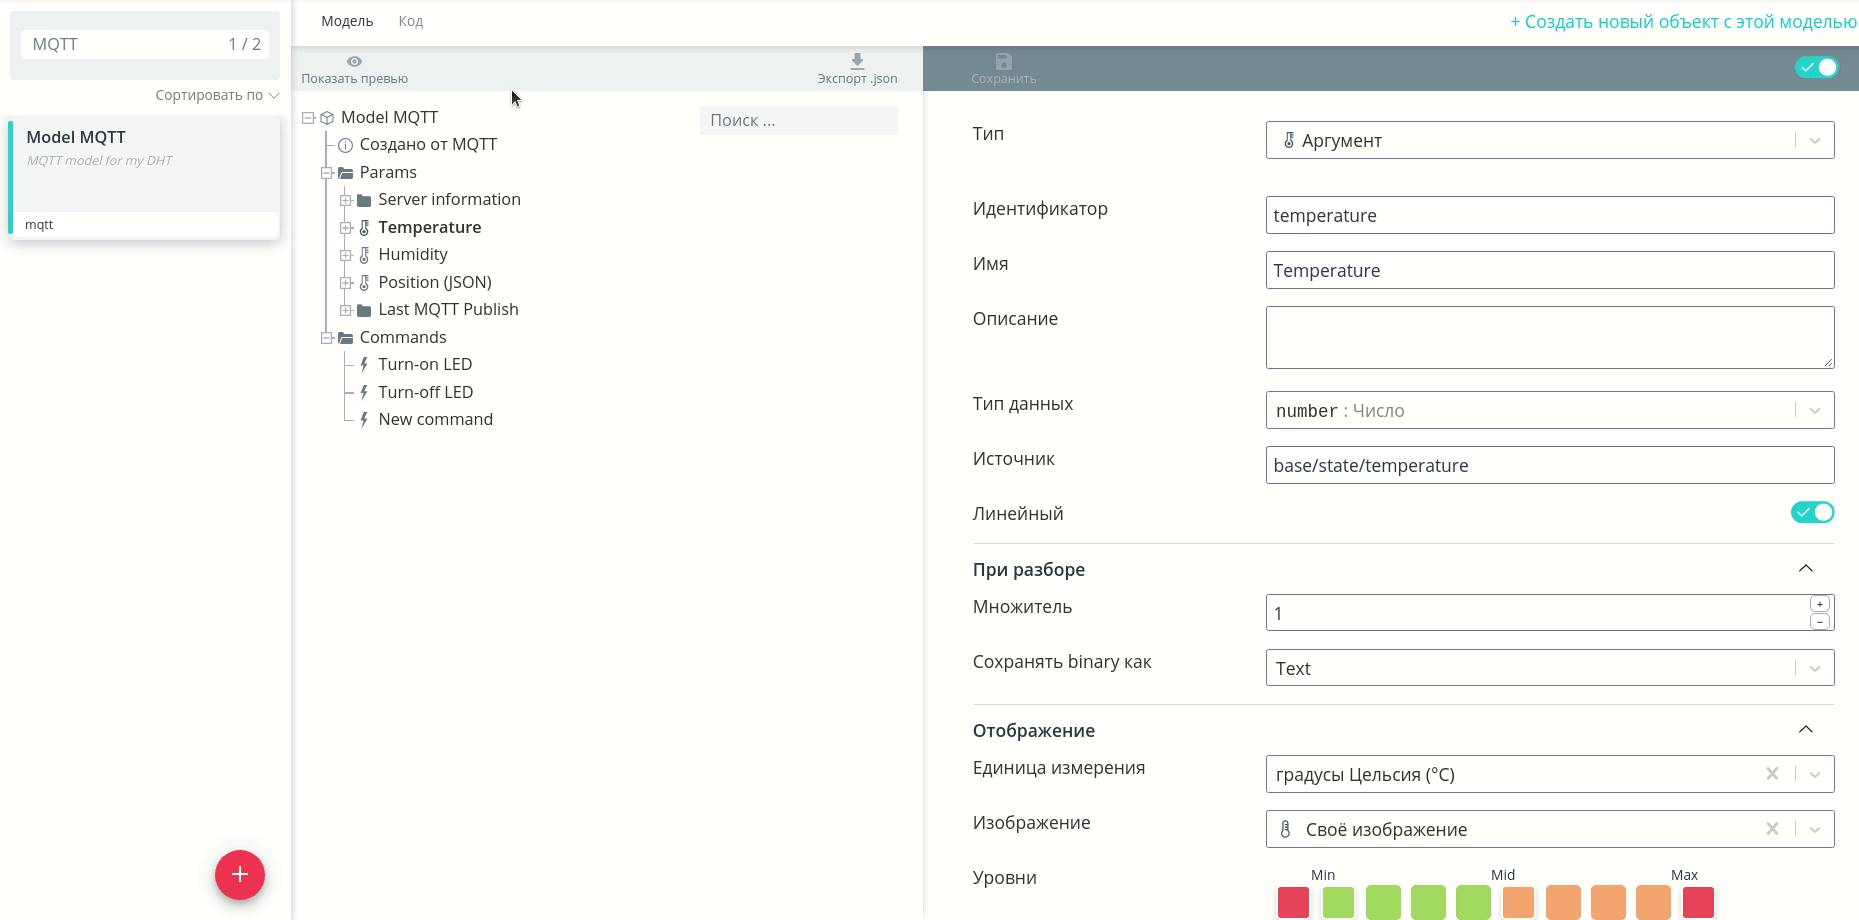Open the Изображение dropdown arrow
This screenshot has height=920, width=1859.
(x=1815, y=829)
